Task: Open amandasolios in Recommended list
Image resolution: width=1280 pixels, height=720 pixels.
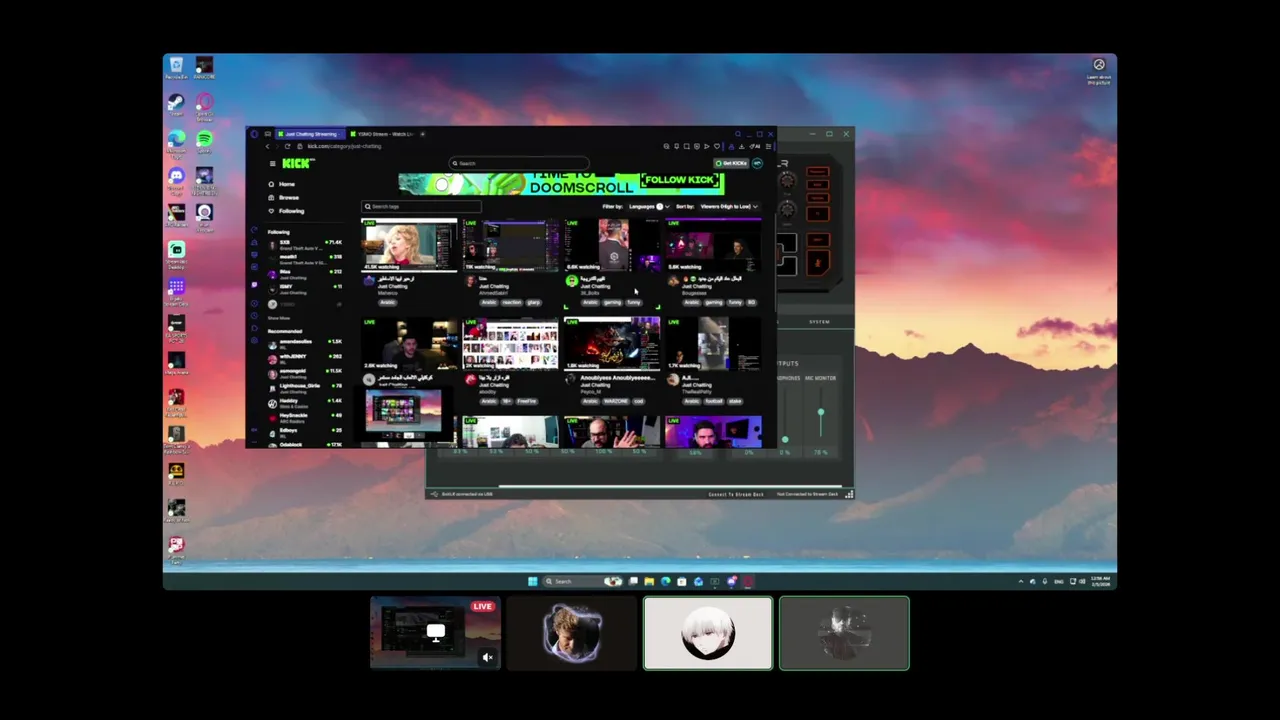Action: (x=305, y=343)
